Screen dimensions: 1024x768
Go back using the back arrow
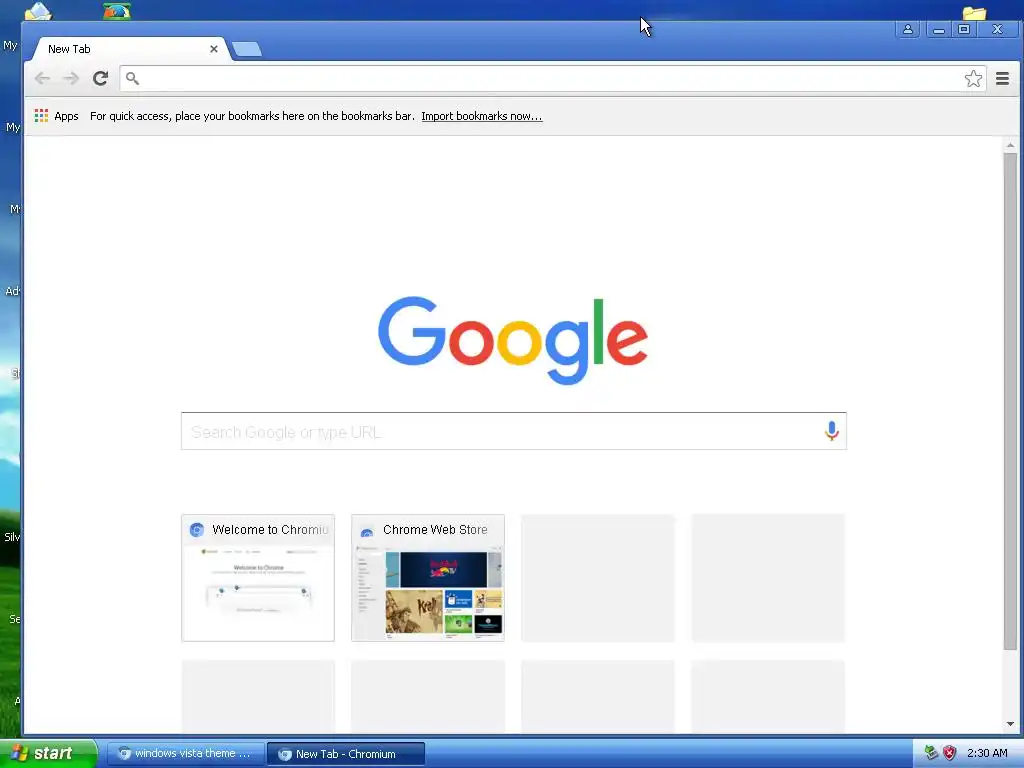[42, 78]
